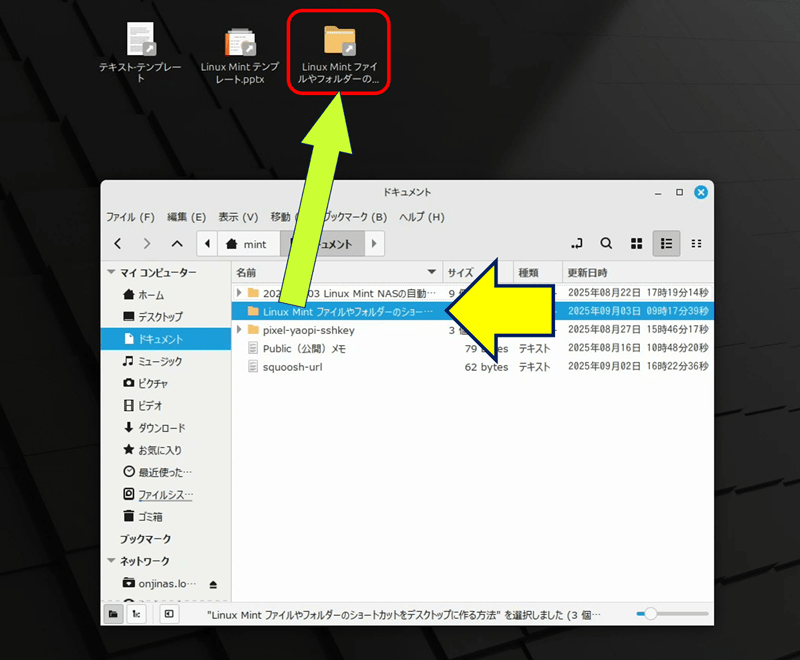Open ファイル (F) menu
Image resolution: width=800 pixels, height=660 pixels.
130,217
